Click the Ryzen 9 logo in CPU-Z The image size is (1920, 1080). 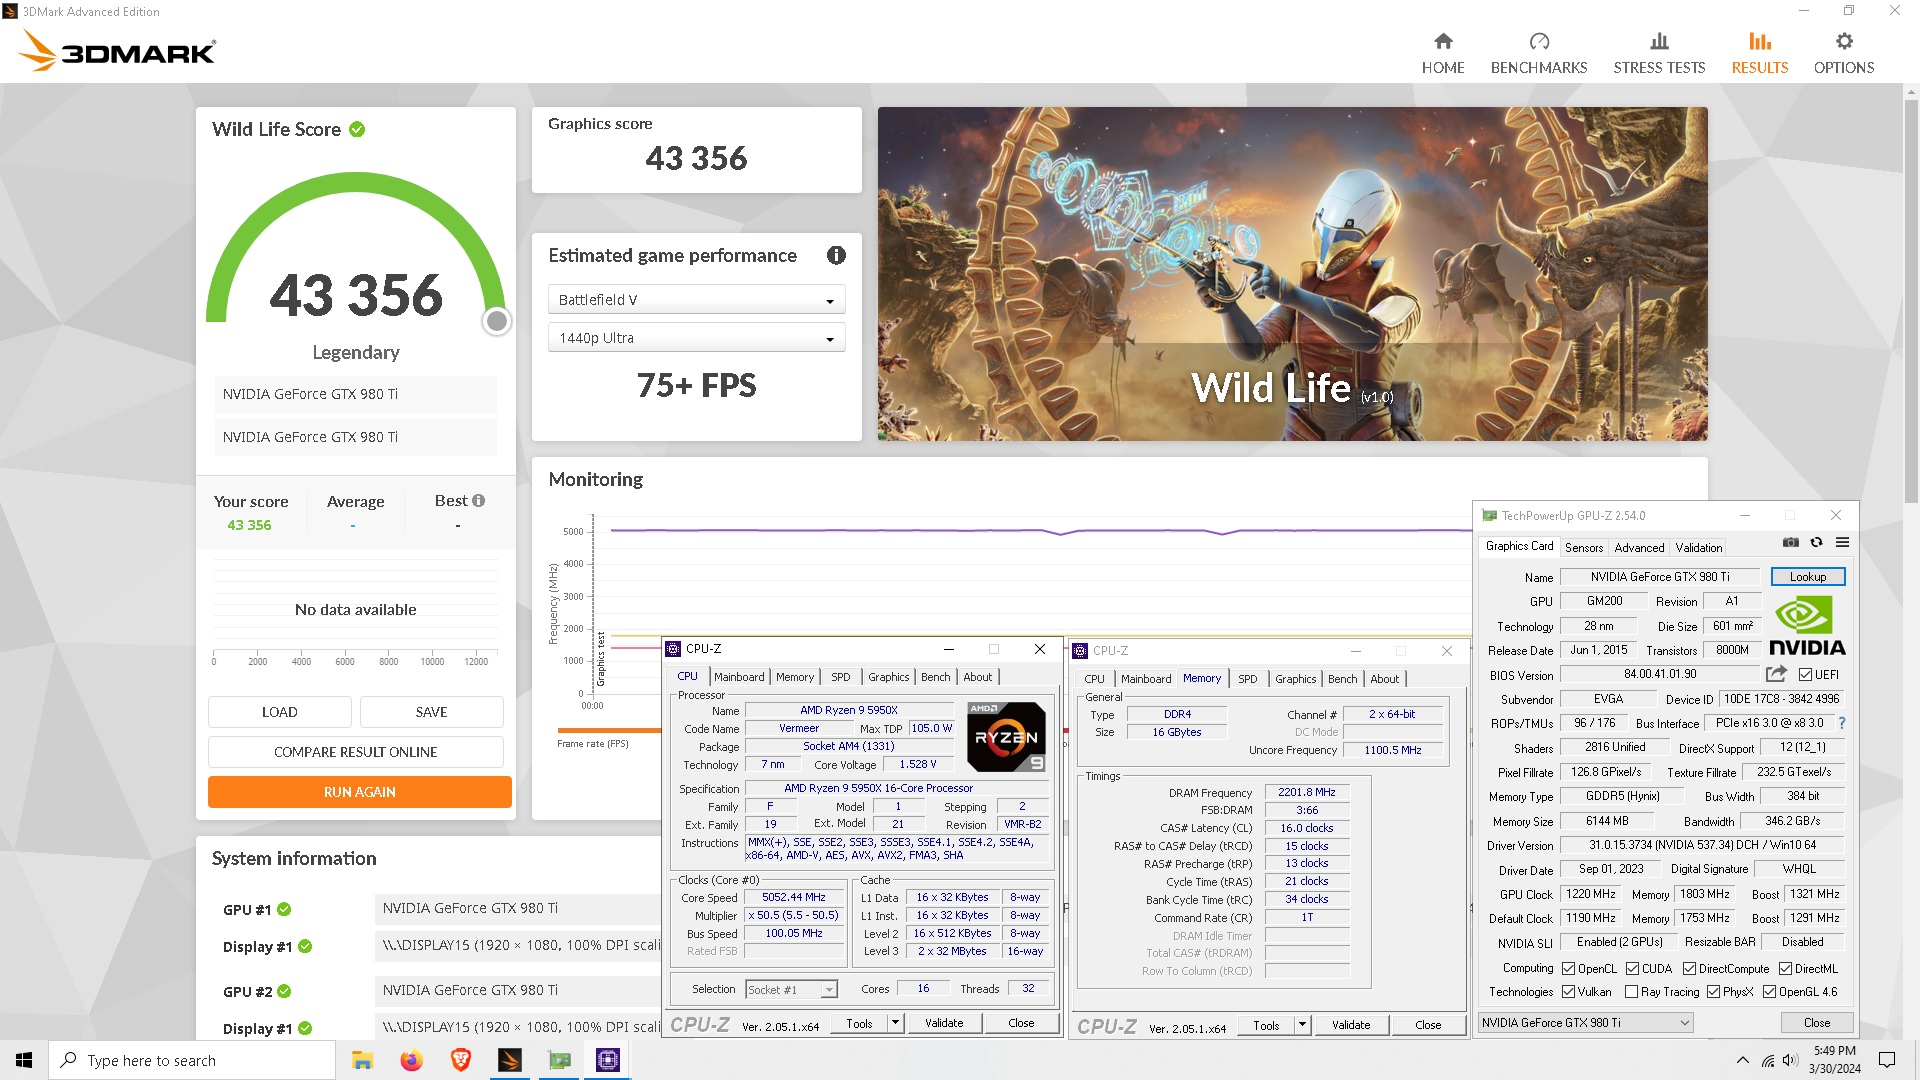(x=1006, y=737)
